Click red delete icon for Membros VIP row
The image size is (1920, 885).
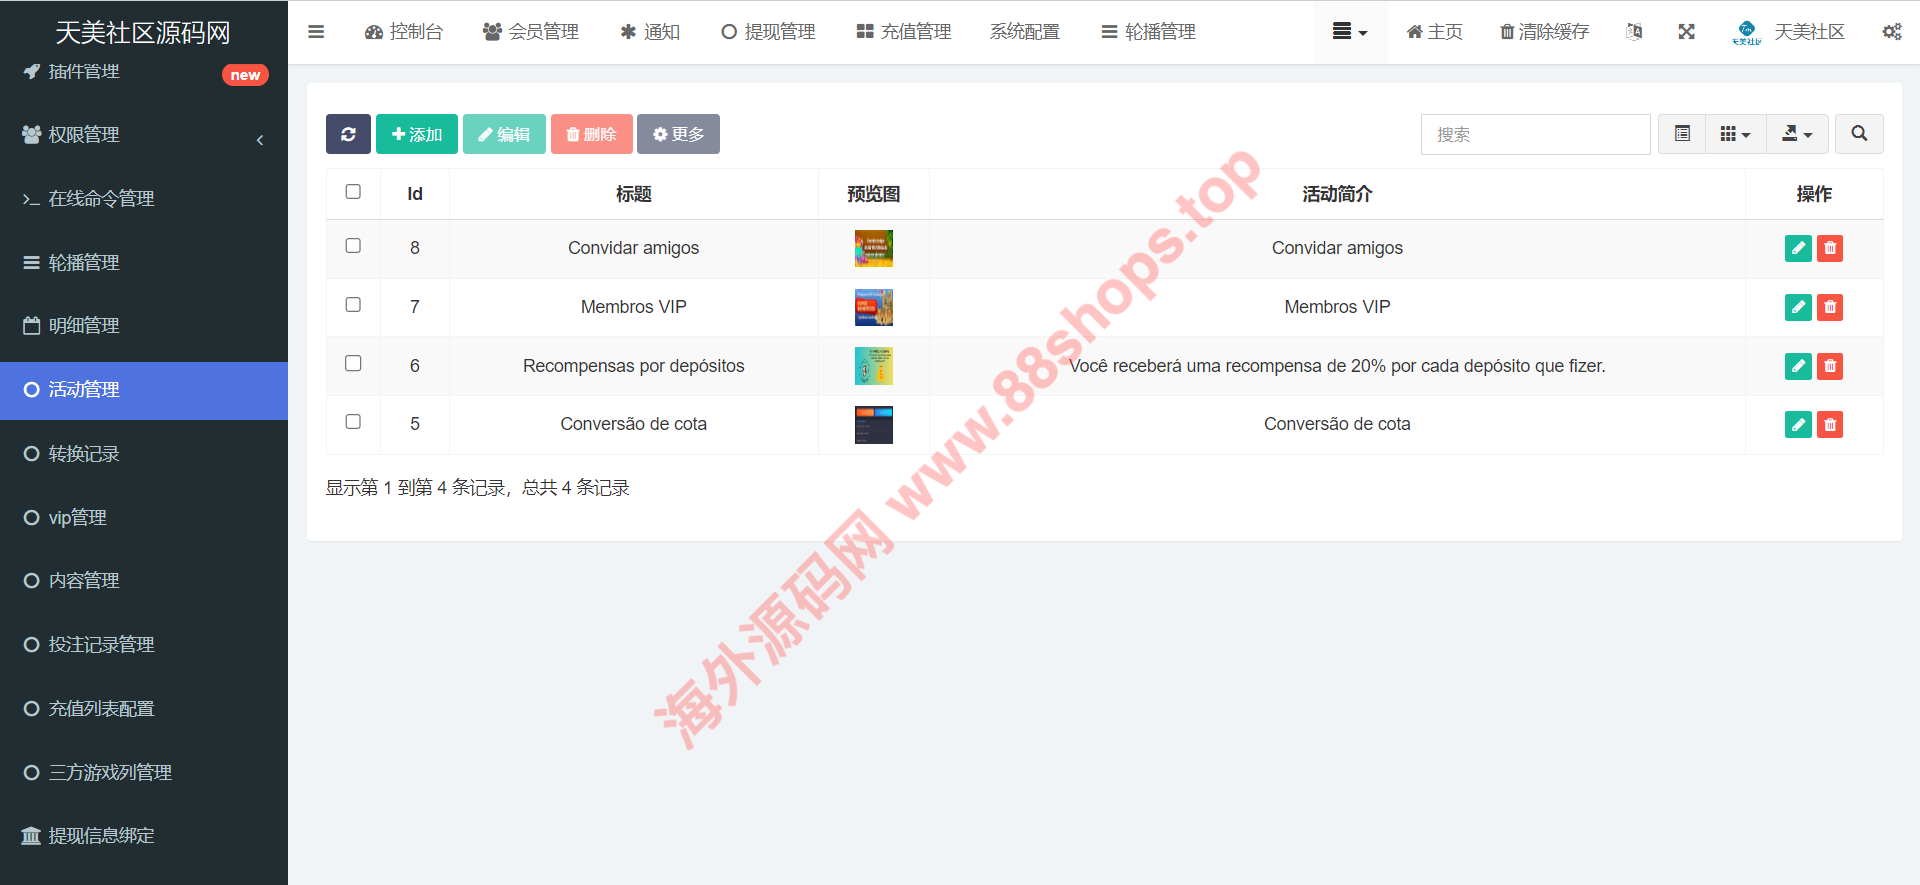point(1830,307)
